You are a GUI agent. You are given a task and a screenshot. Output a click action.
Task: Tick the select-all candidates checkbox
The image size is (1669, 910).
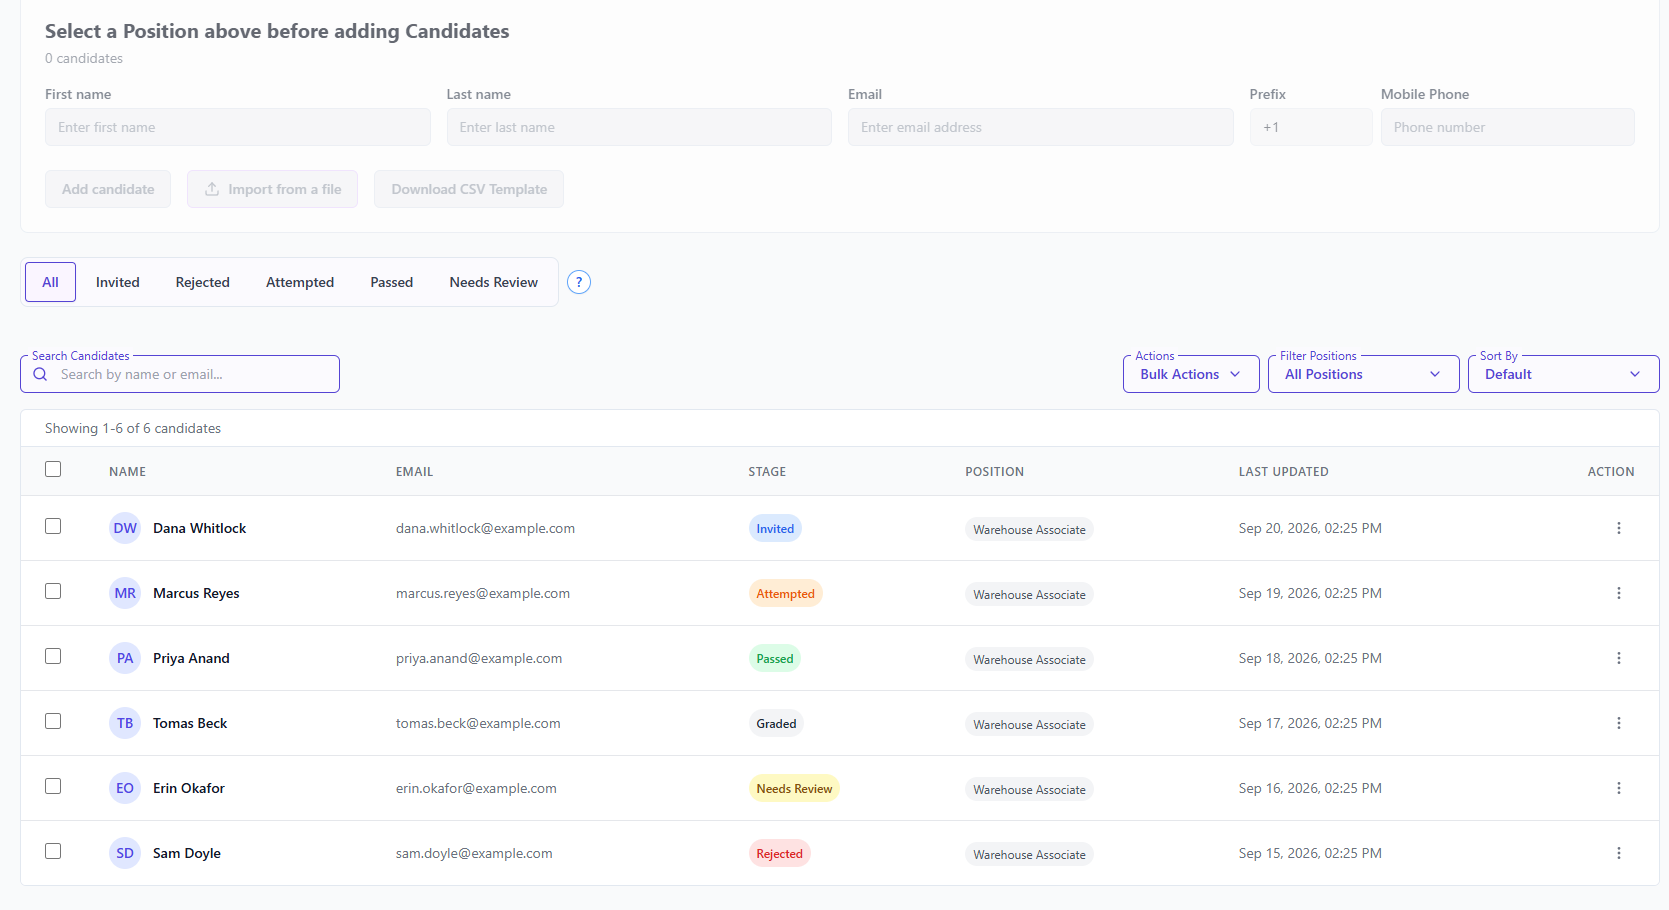53,469
